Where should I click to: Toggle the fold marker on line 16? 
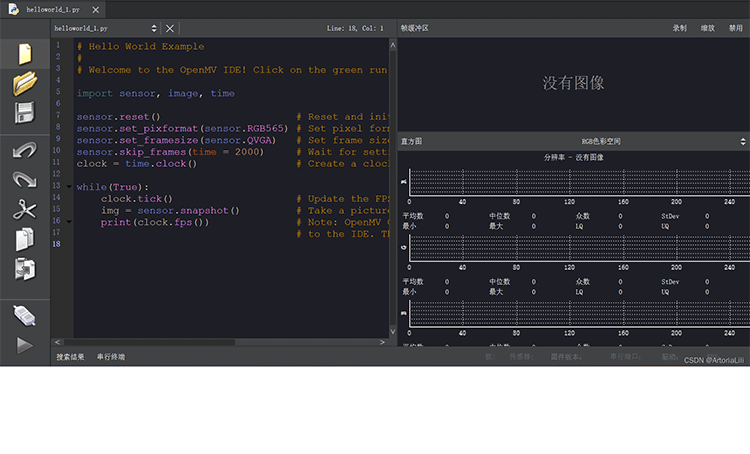coord(69,222)
